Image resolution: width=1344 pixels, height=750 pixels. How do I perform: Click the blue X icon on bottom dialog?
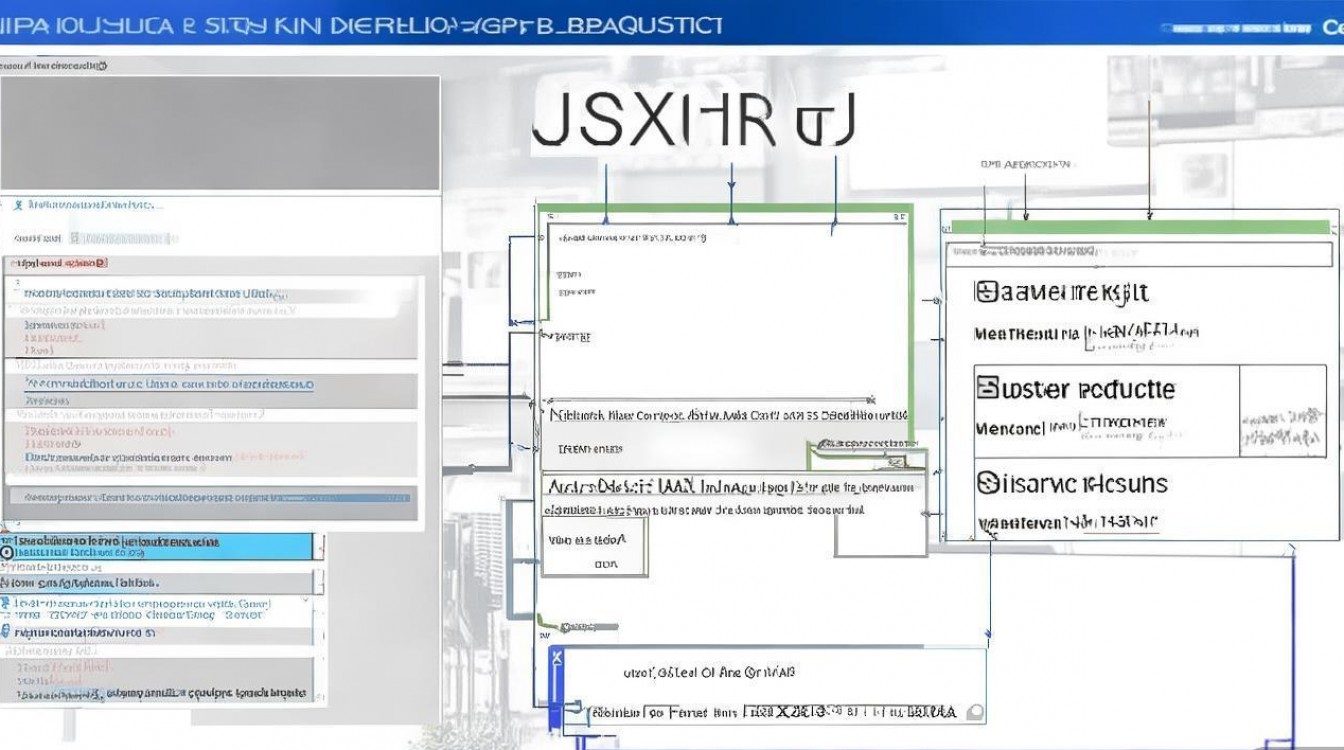[x=557, y=657]
